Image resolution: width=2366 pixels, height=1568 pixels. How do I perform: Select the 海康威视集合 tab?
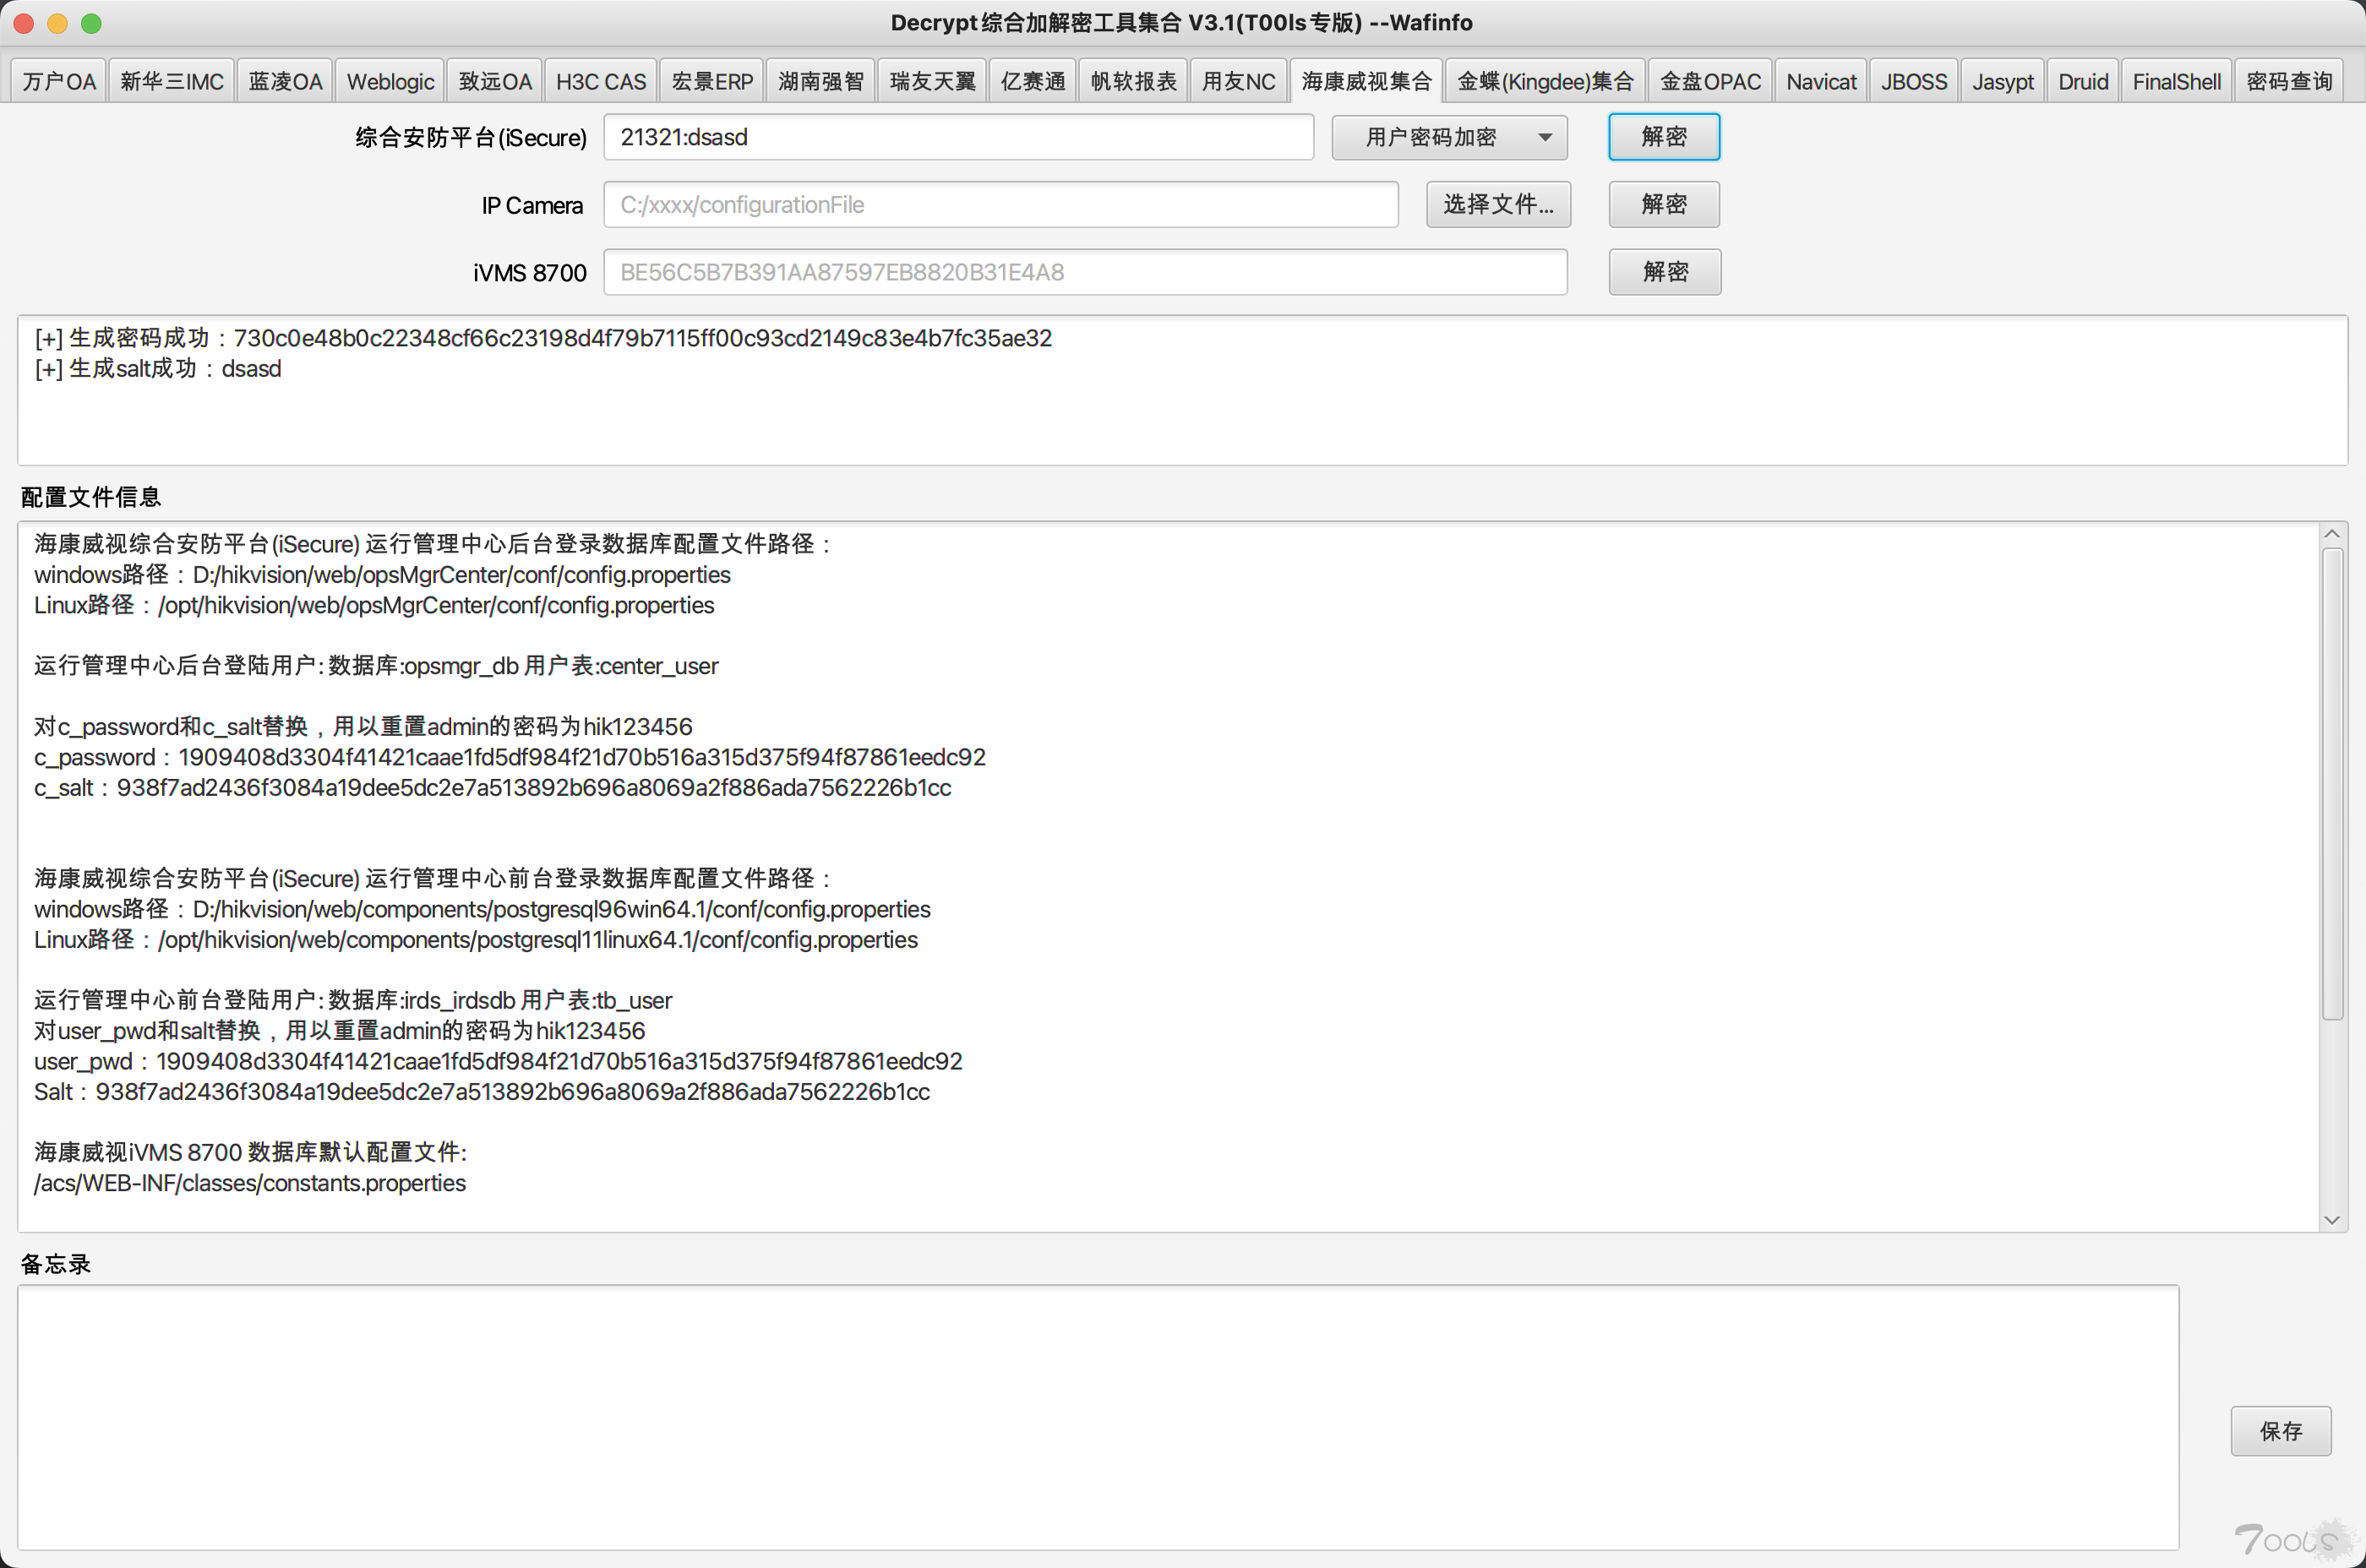[x=1366, y=81]
